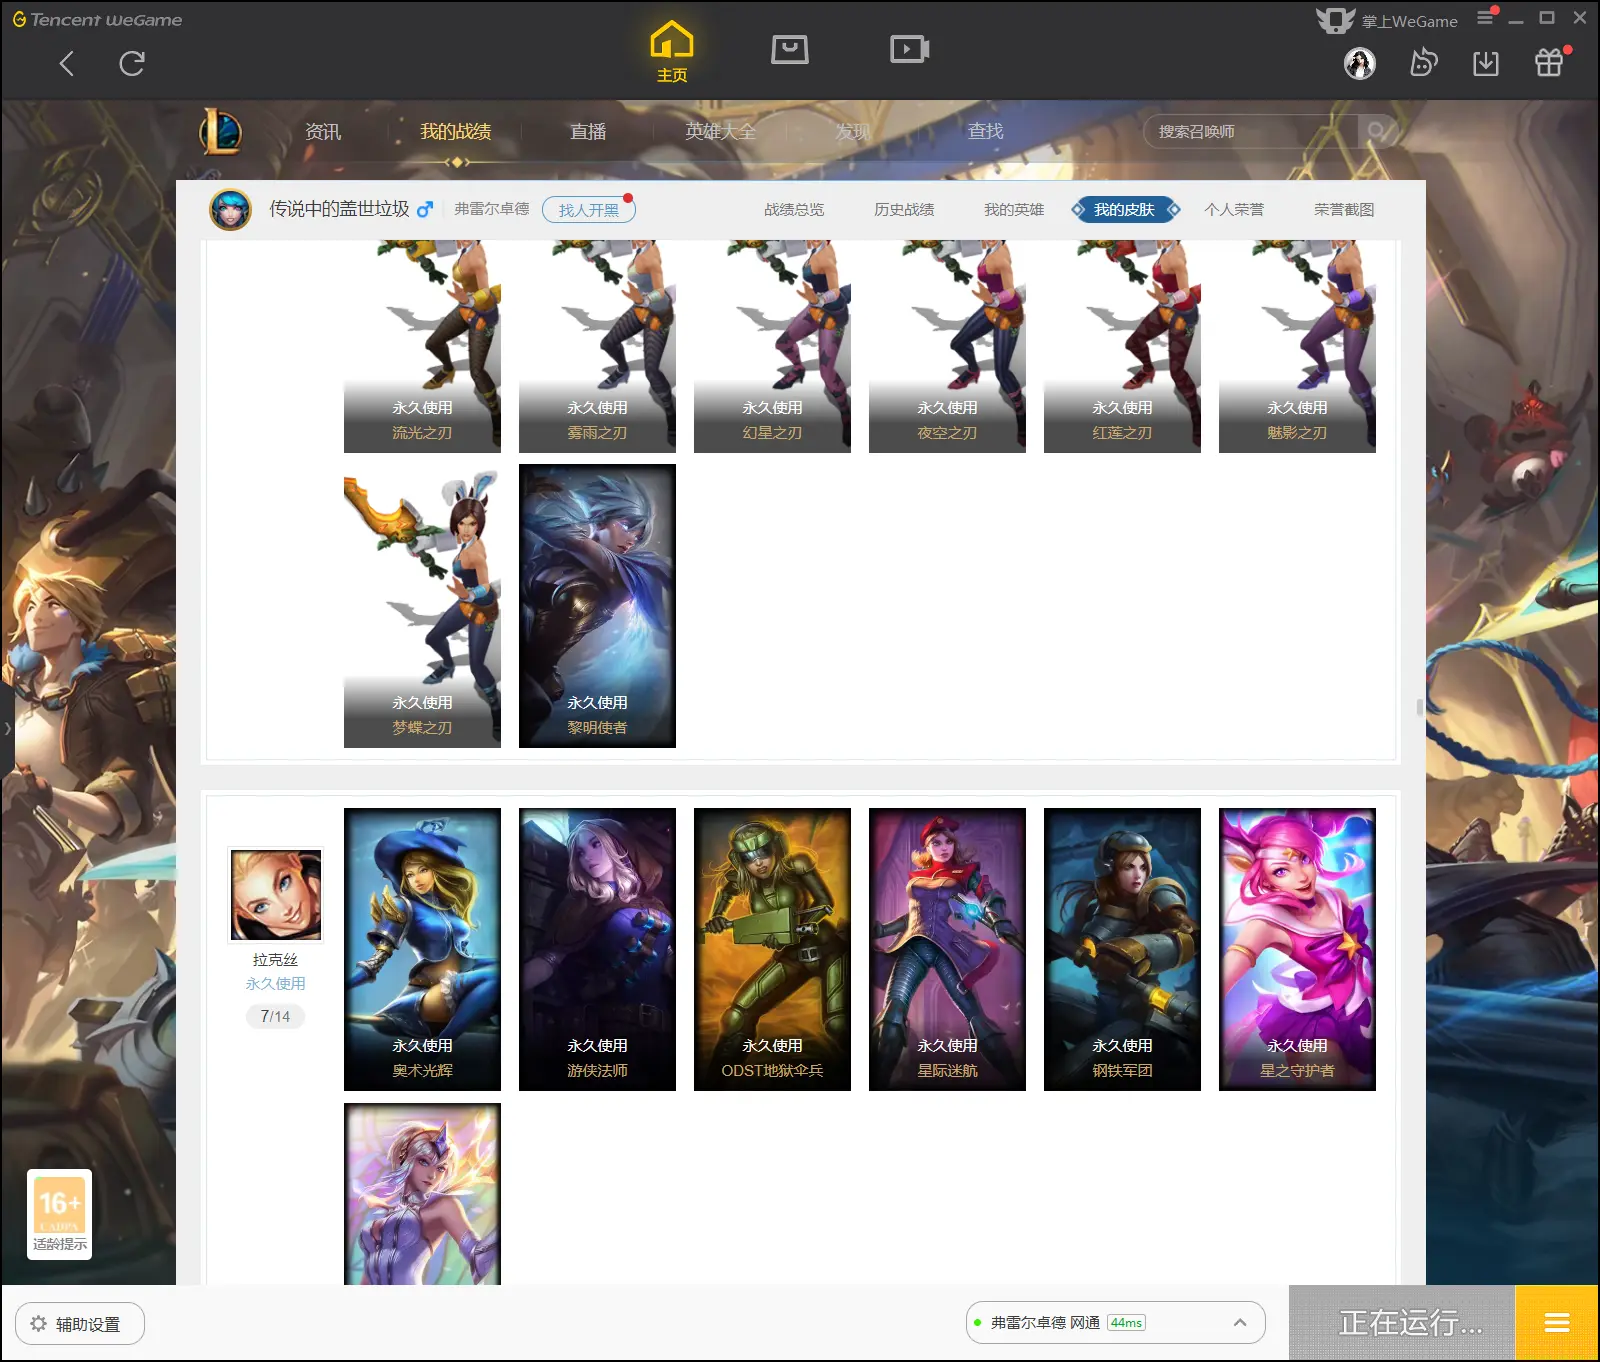Open the 雾雨之刃 skin card

(x=597, y=346)
